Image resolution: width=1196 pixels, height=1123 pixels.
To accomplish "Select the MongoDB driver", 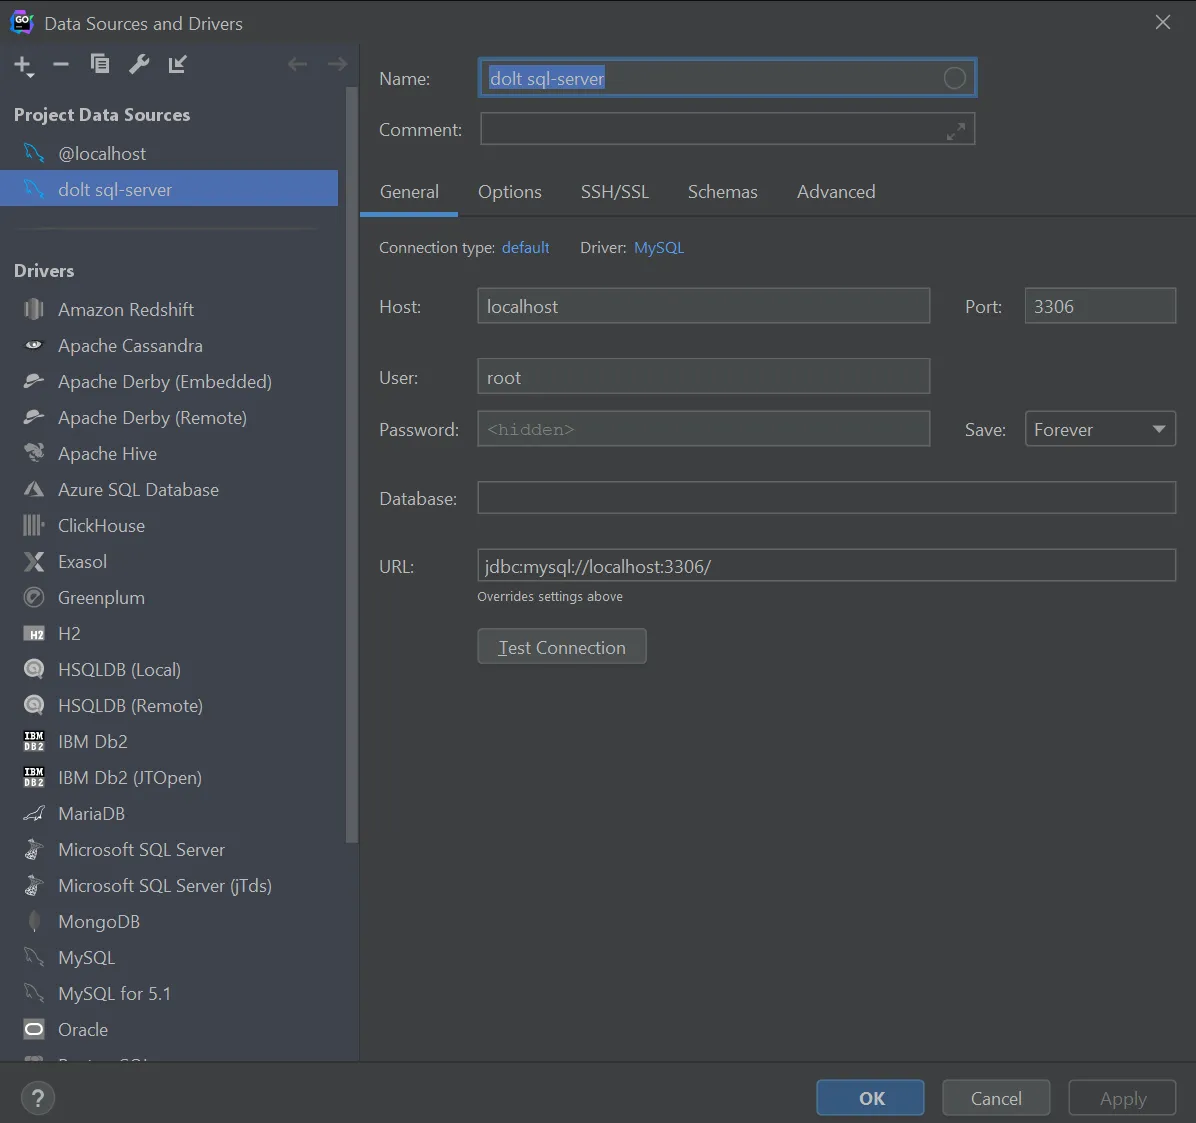I will tap(97, 921).
